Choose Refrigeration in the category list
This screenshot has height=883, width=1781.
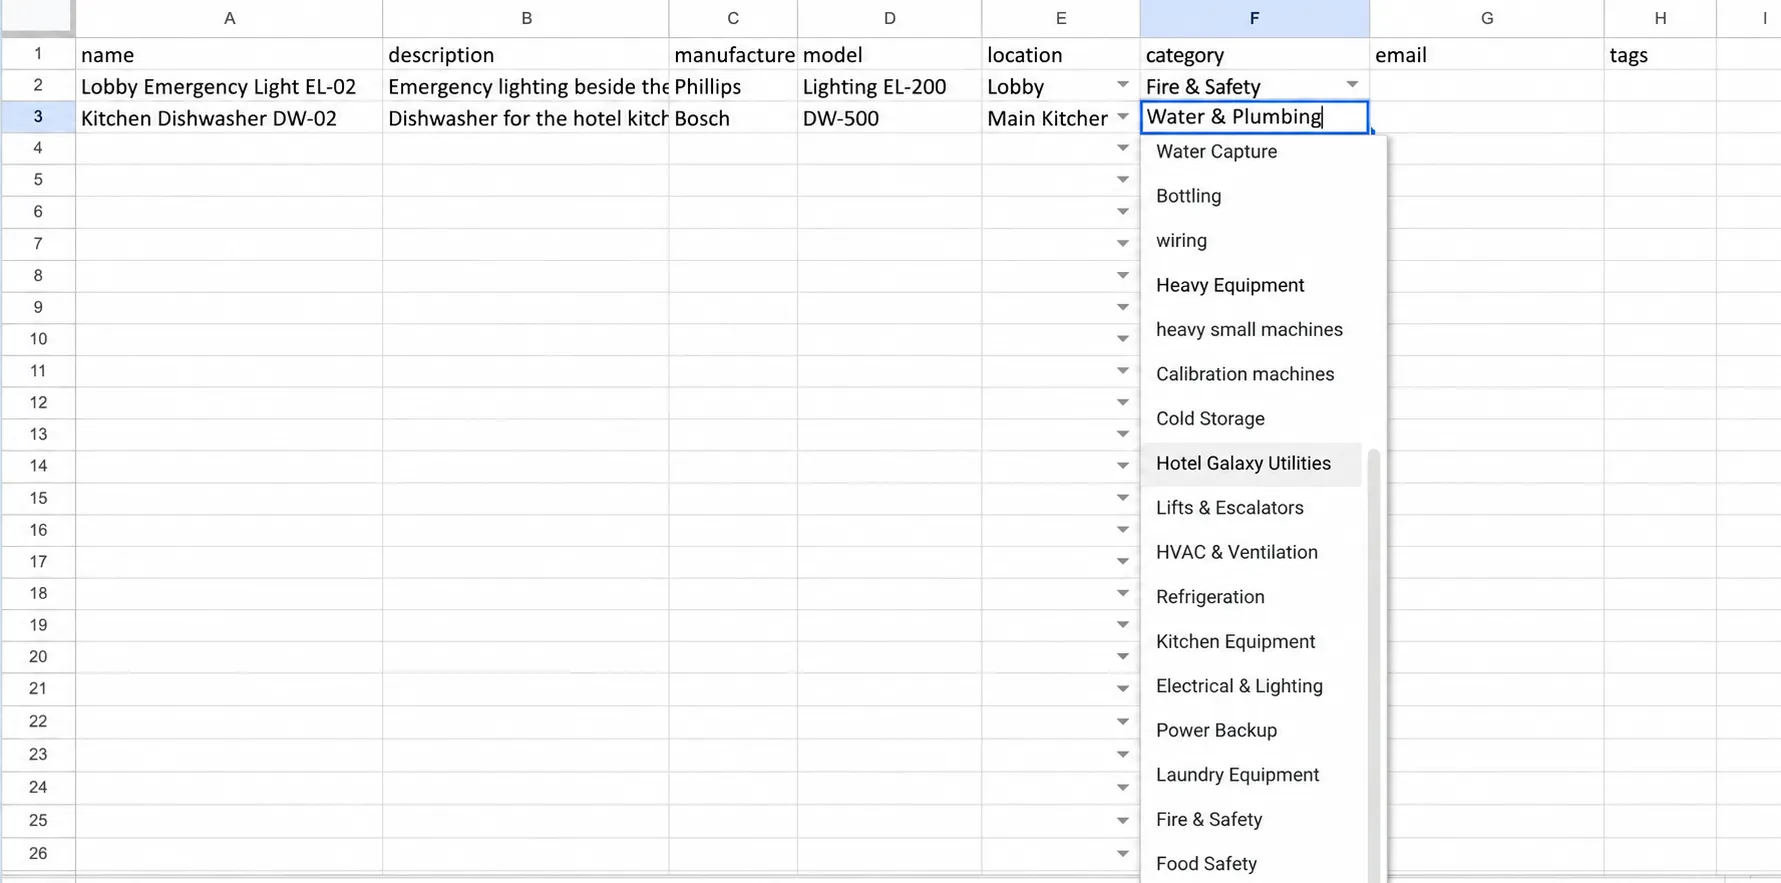click(1251, 597)
